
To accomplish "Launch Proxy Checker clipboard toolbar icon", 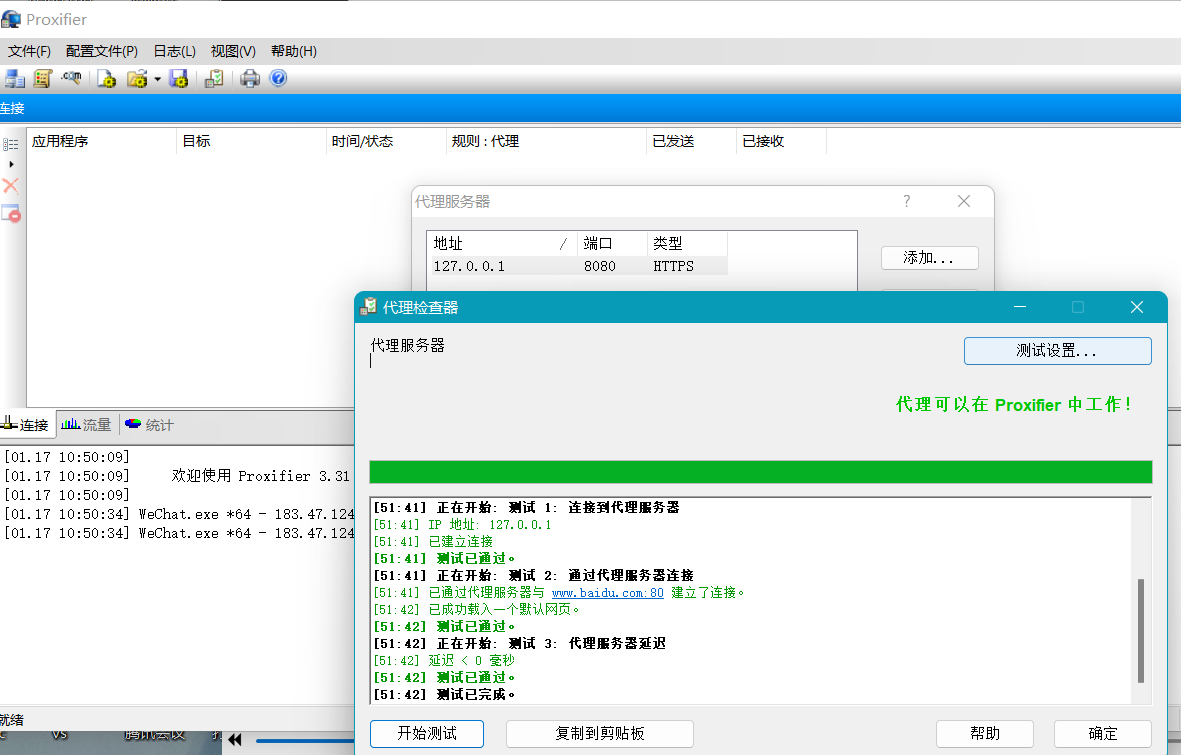I will click(215, 78).
